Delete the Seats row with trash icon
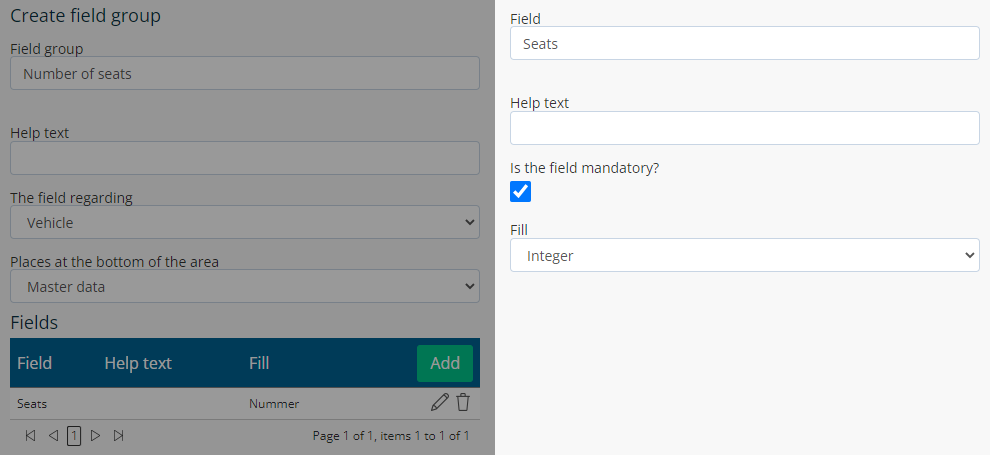 (x=463, y=403)
